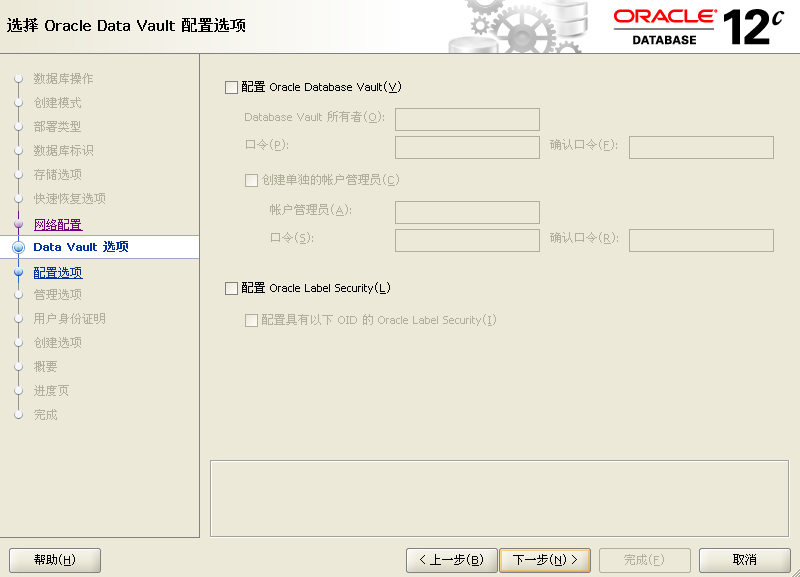
Task: Select the 存储选项 step
Action: point(58,174)
